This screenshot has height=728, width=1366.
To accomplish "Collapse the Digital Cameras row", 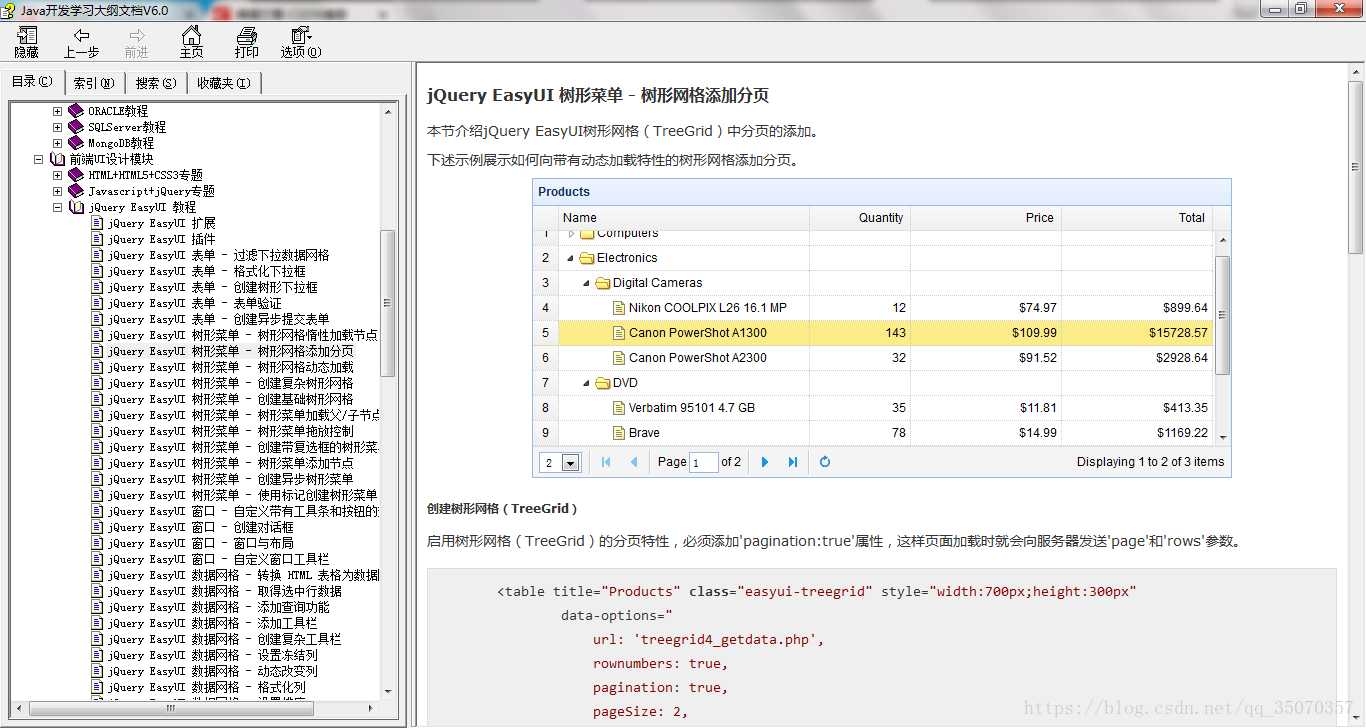I will [587, 283].
